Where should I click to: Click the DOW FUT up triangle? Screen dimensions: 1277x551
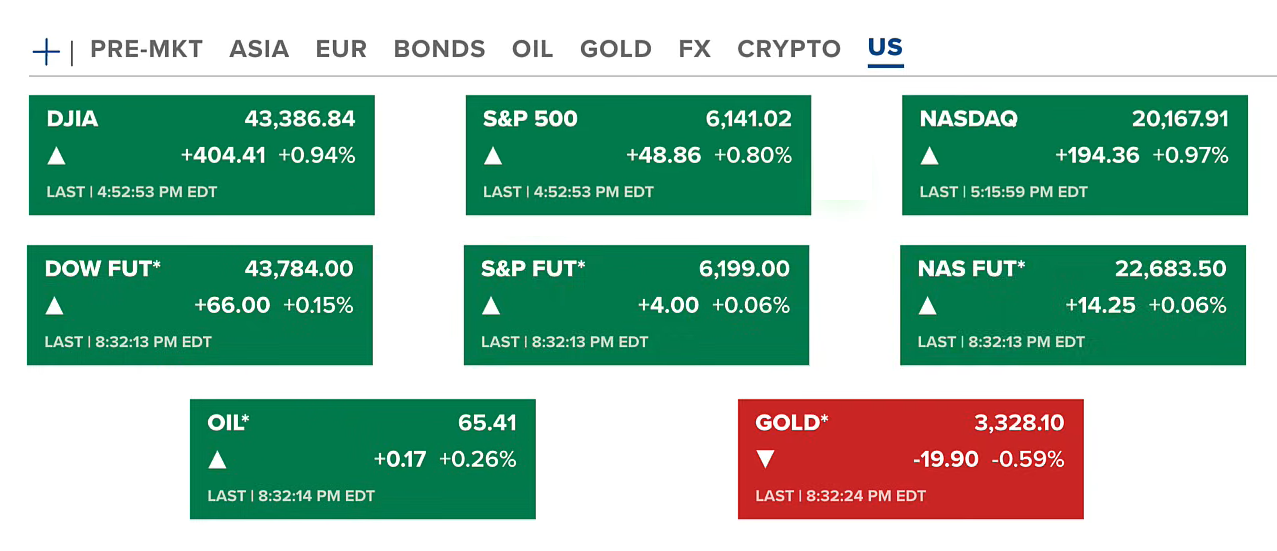pyautogui.click(x=55, y=306)
